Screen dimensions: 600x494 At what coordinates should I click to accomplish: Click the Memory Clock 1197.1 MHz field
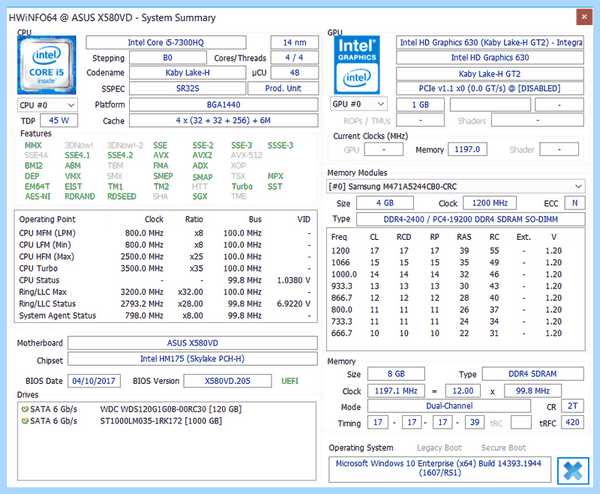click(396, 391)
